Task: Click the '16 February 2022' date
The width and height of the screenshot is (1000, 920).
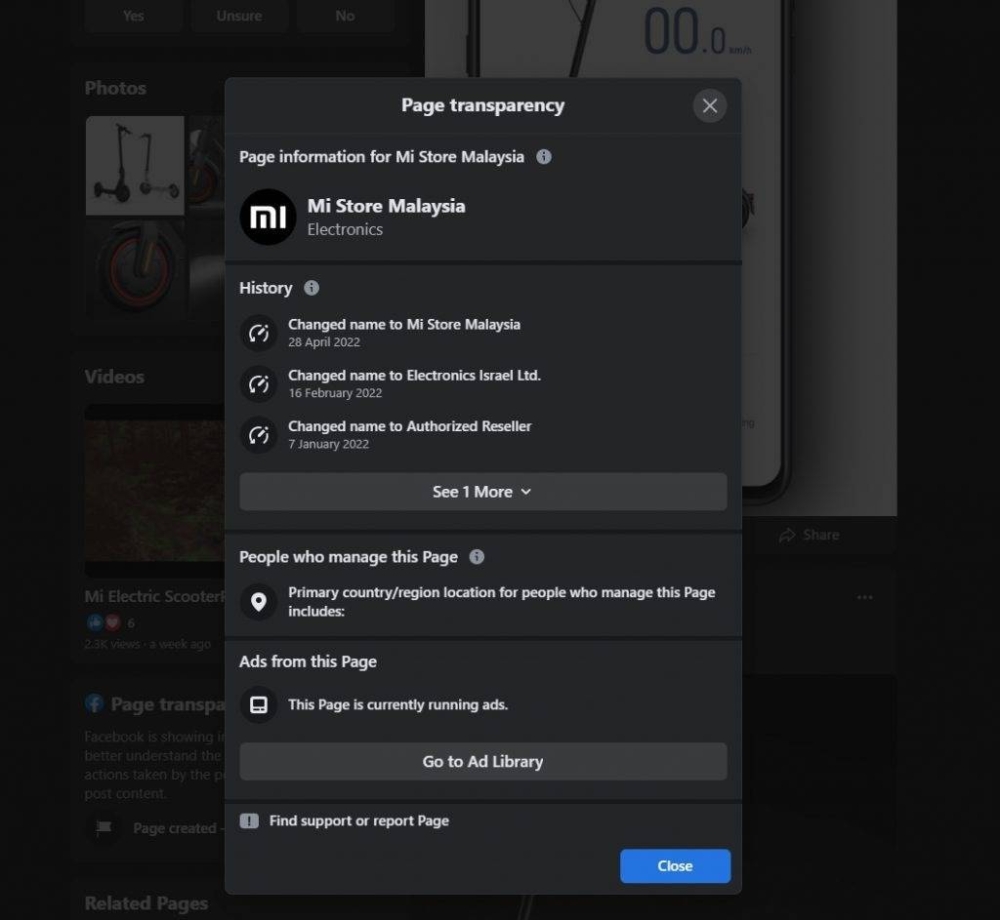Action: tap(335, 393)
